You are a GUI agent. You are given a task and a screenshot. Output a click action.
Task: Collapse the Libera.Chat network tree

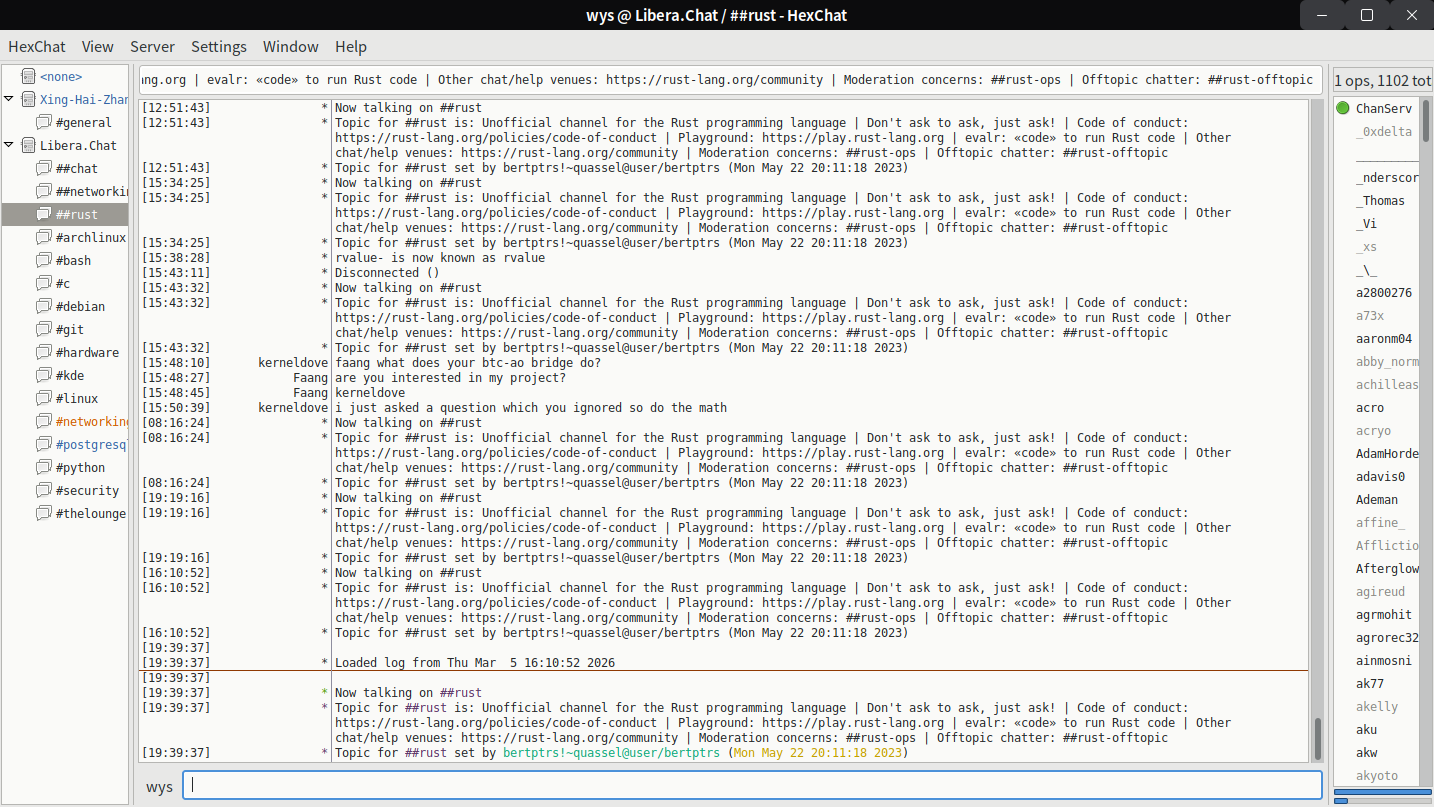tap(9, 145)
